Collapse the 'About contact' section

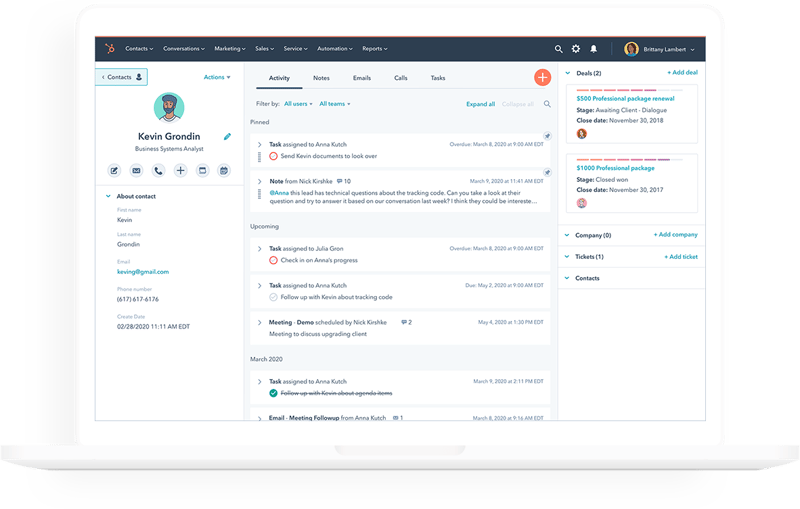(108, 196)
